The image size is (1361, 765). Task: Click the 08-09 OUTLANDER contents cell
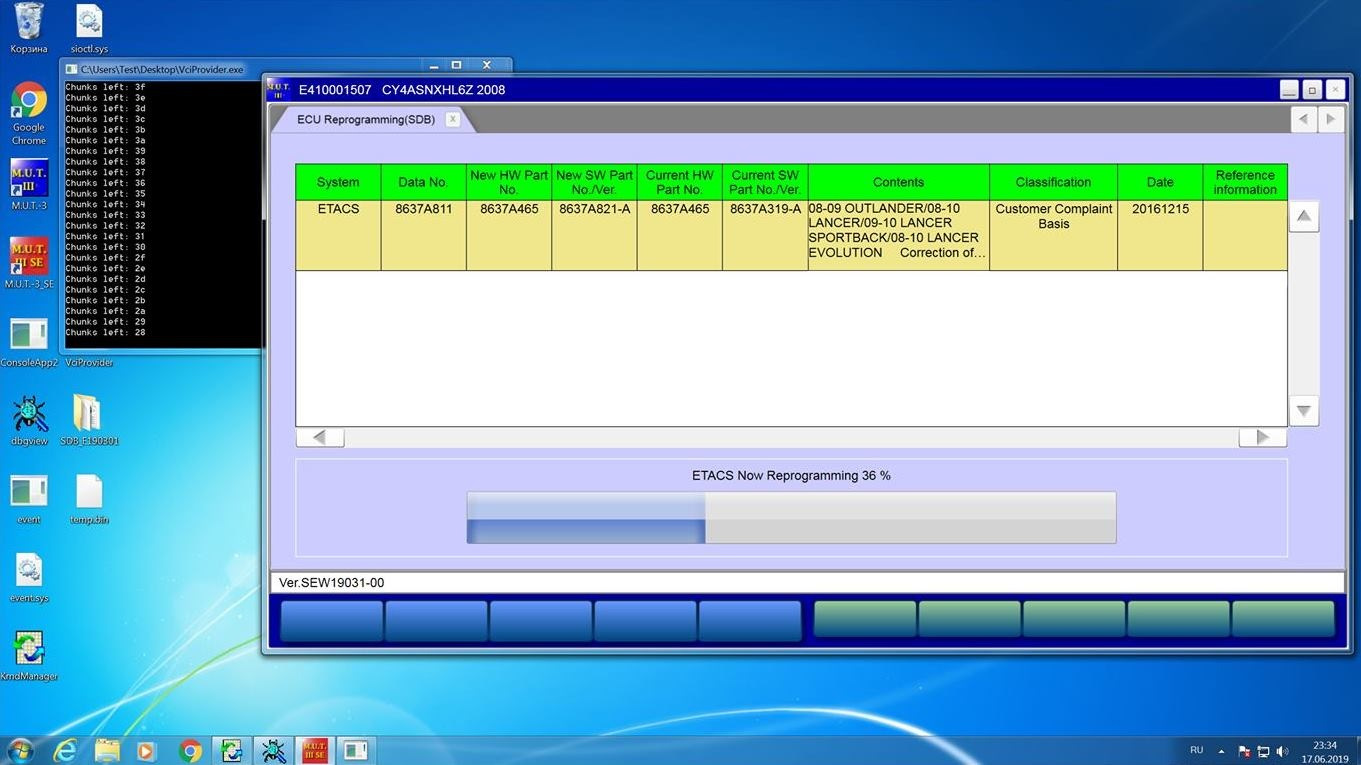point(898,235)
